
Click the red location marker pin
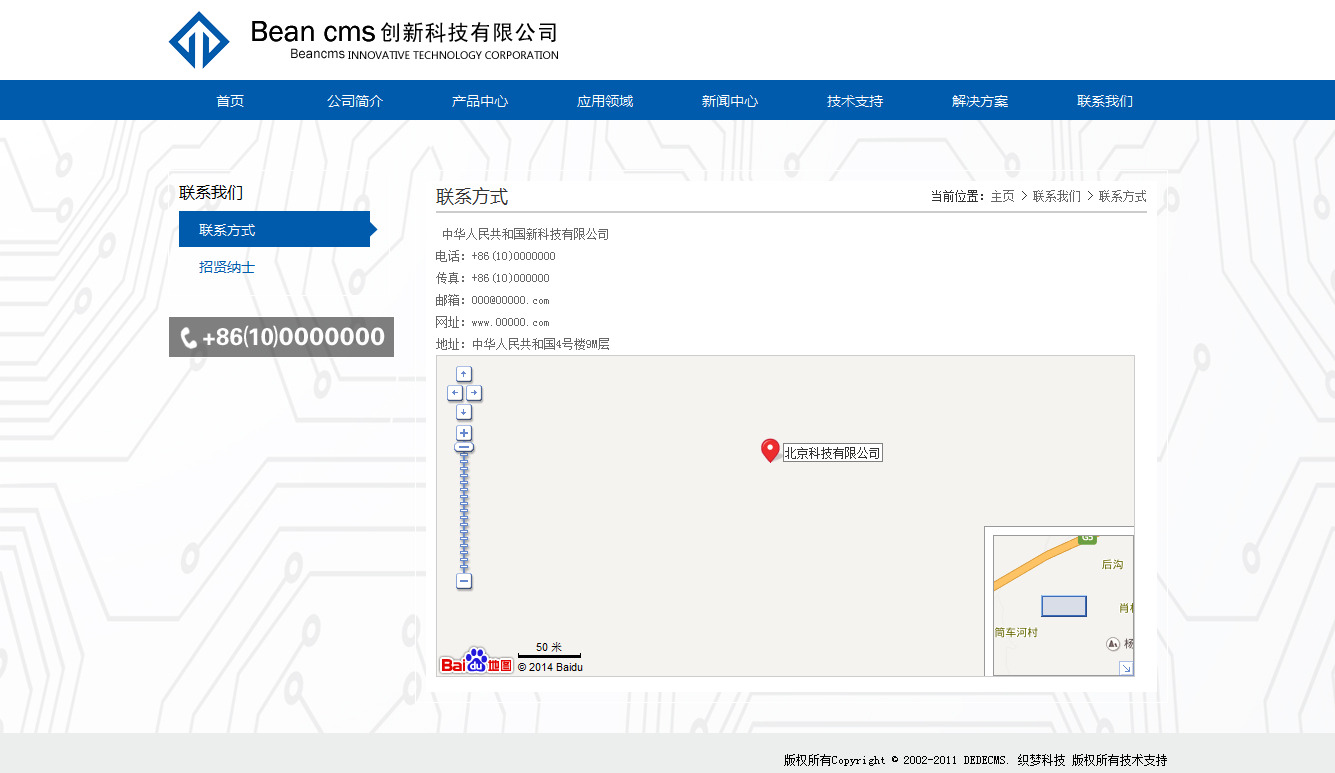(x=770, y=450)
